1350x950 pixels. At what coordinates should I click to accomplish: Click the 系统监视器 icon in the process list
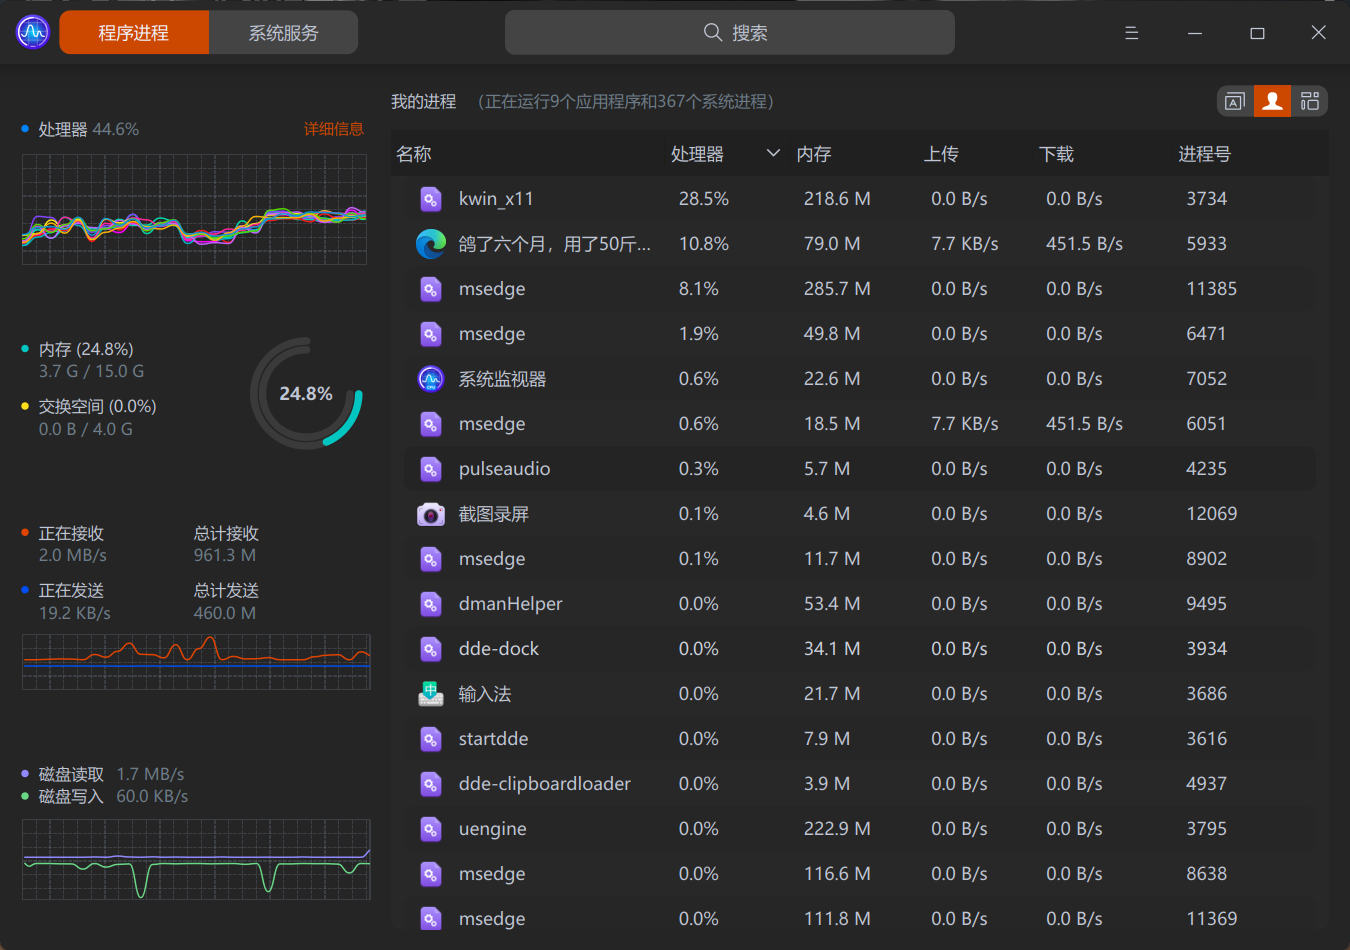(x=431, y=379)
